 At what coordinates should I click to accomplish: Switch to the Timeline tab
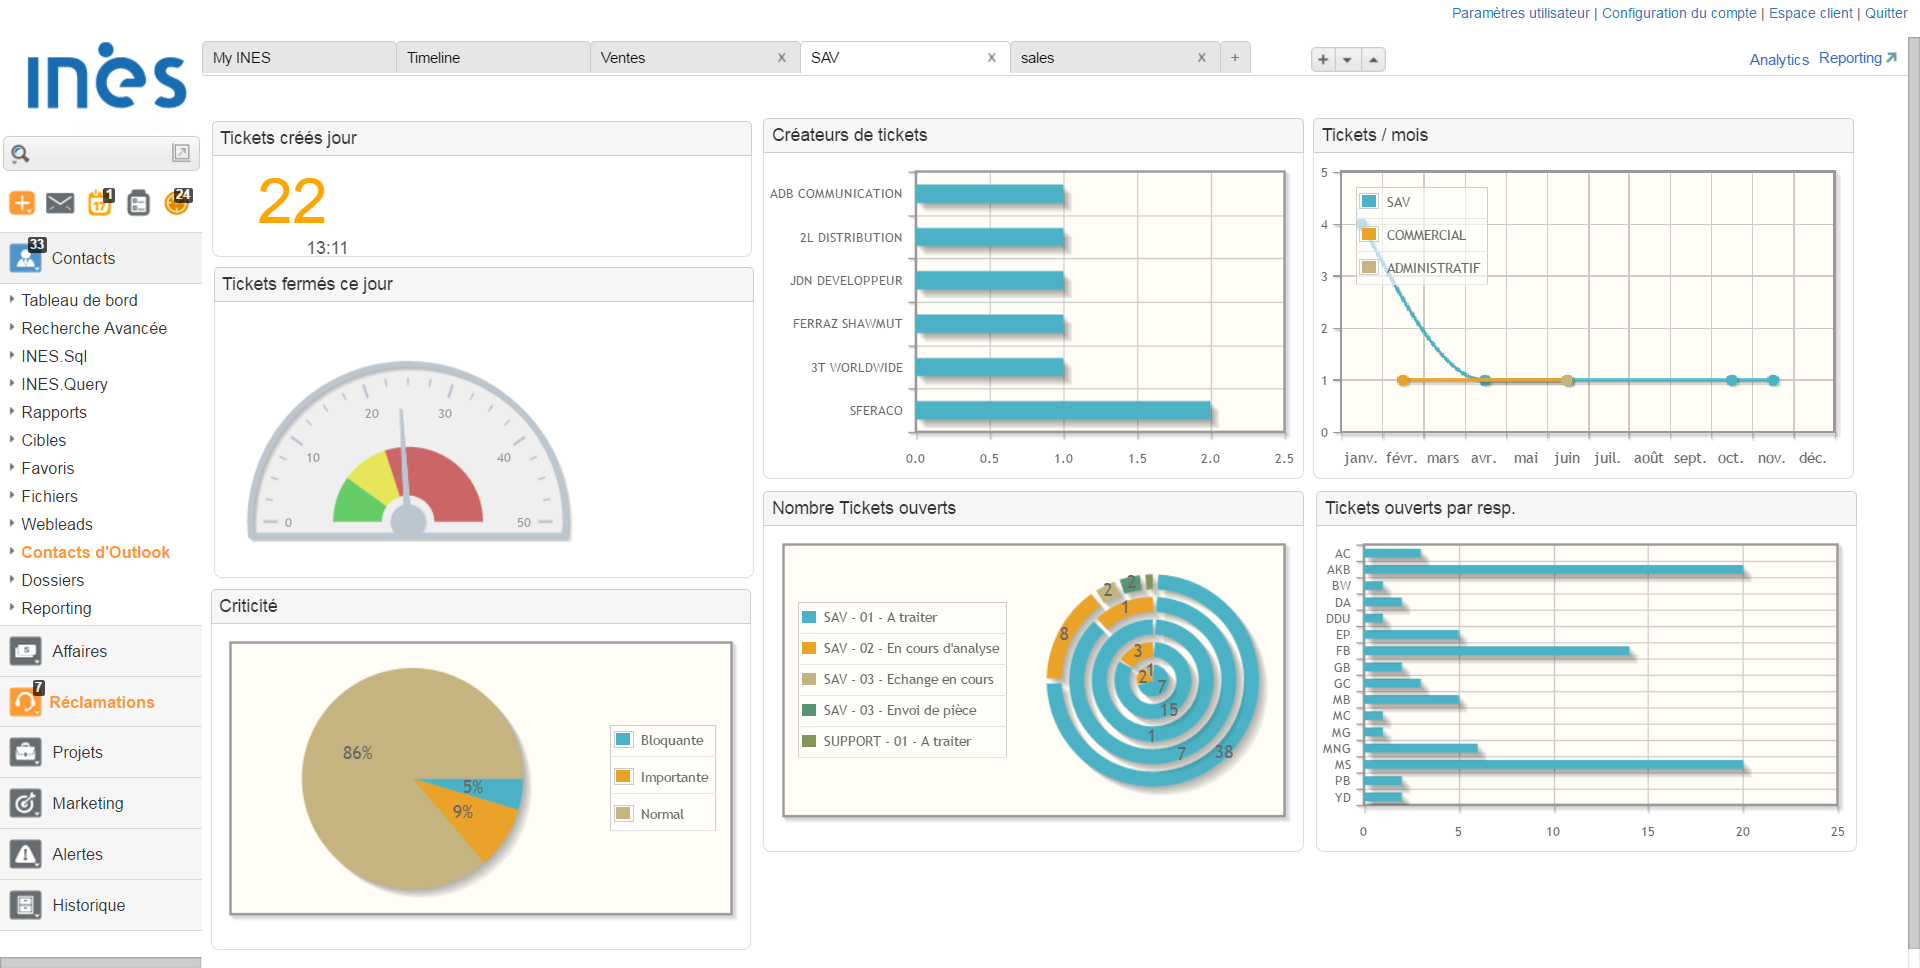tap(432, 57)
